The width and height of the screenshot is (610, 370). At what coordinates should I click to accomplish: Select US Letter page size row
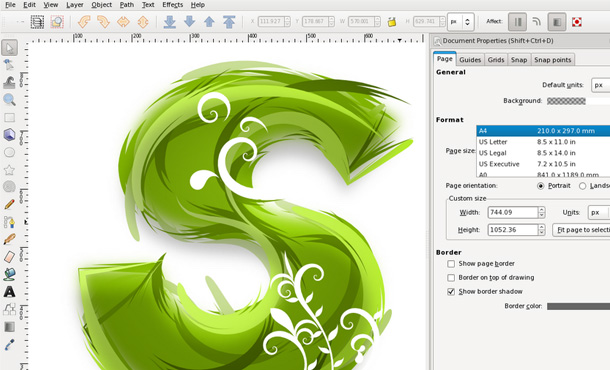[x=543, y=142]
